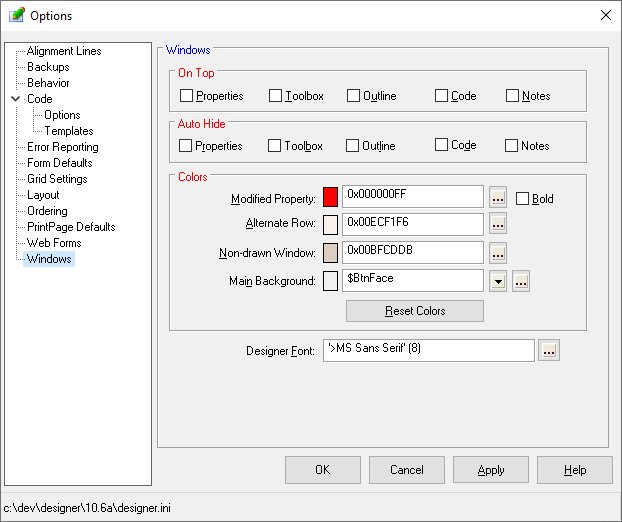Viewport: 622px width, 522px height.
Task: Expand Main Background color dropdown
Action: (499, 281)
